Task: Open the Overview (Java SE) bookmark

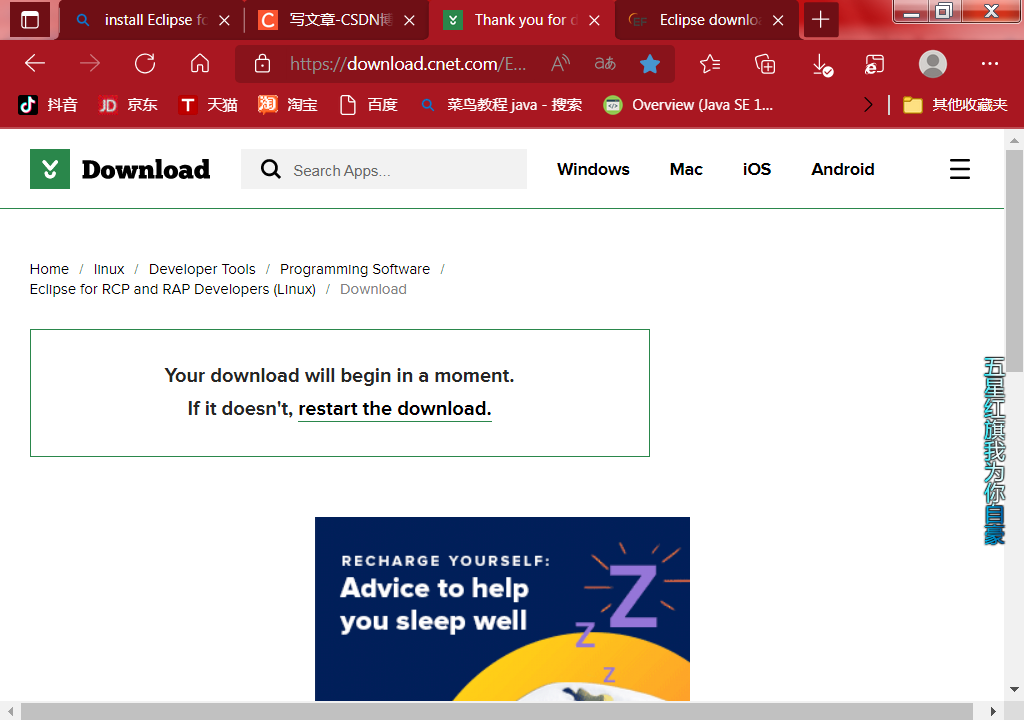Action: (x=688, y=105)
